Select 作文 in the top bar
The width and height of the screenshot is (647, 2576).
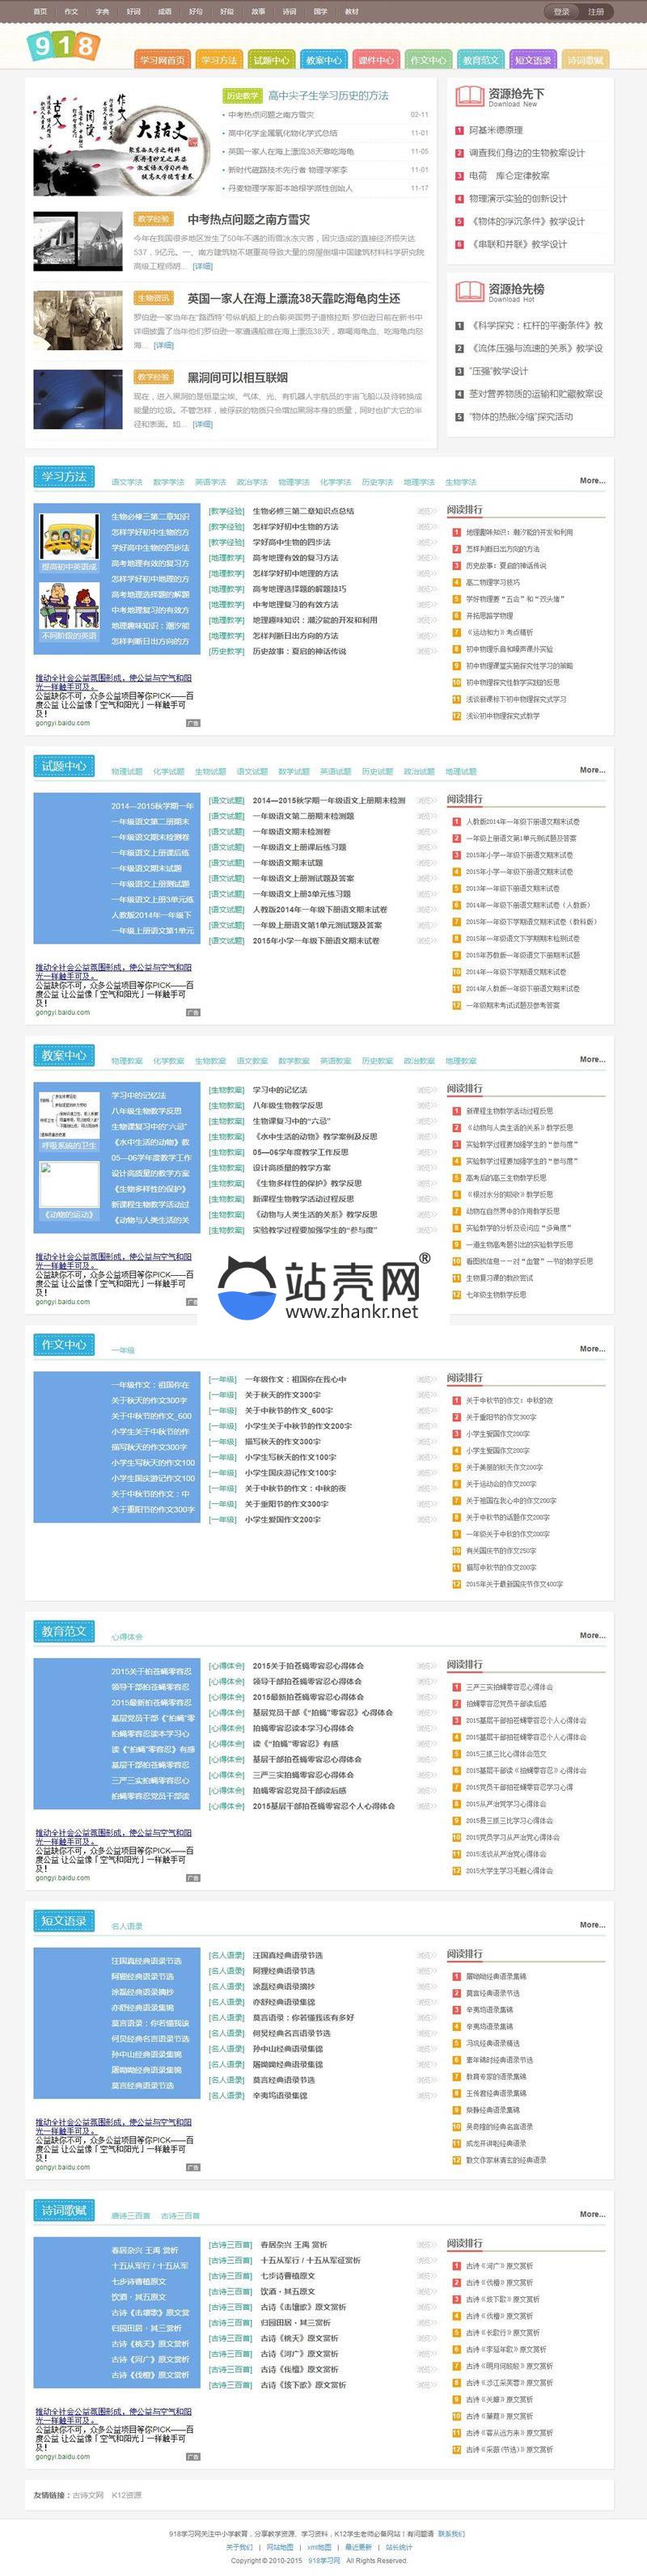71,12
